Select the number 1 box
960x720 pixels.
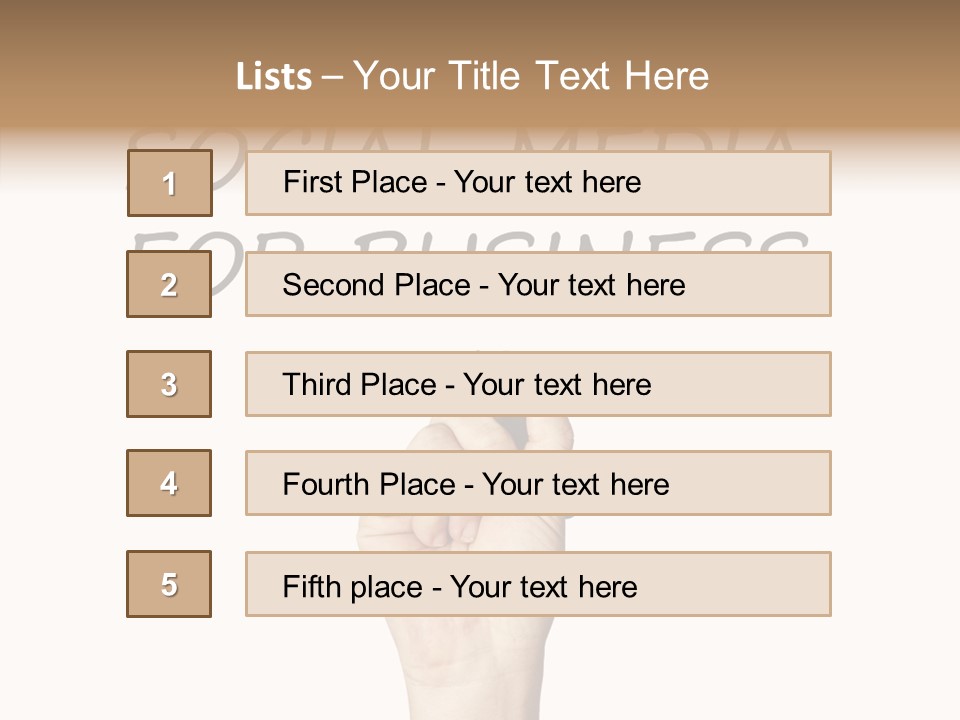coord(170,183)
